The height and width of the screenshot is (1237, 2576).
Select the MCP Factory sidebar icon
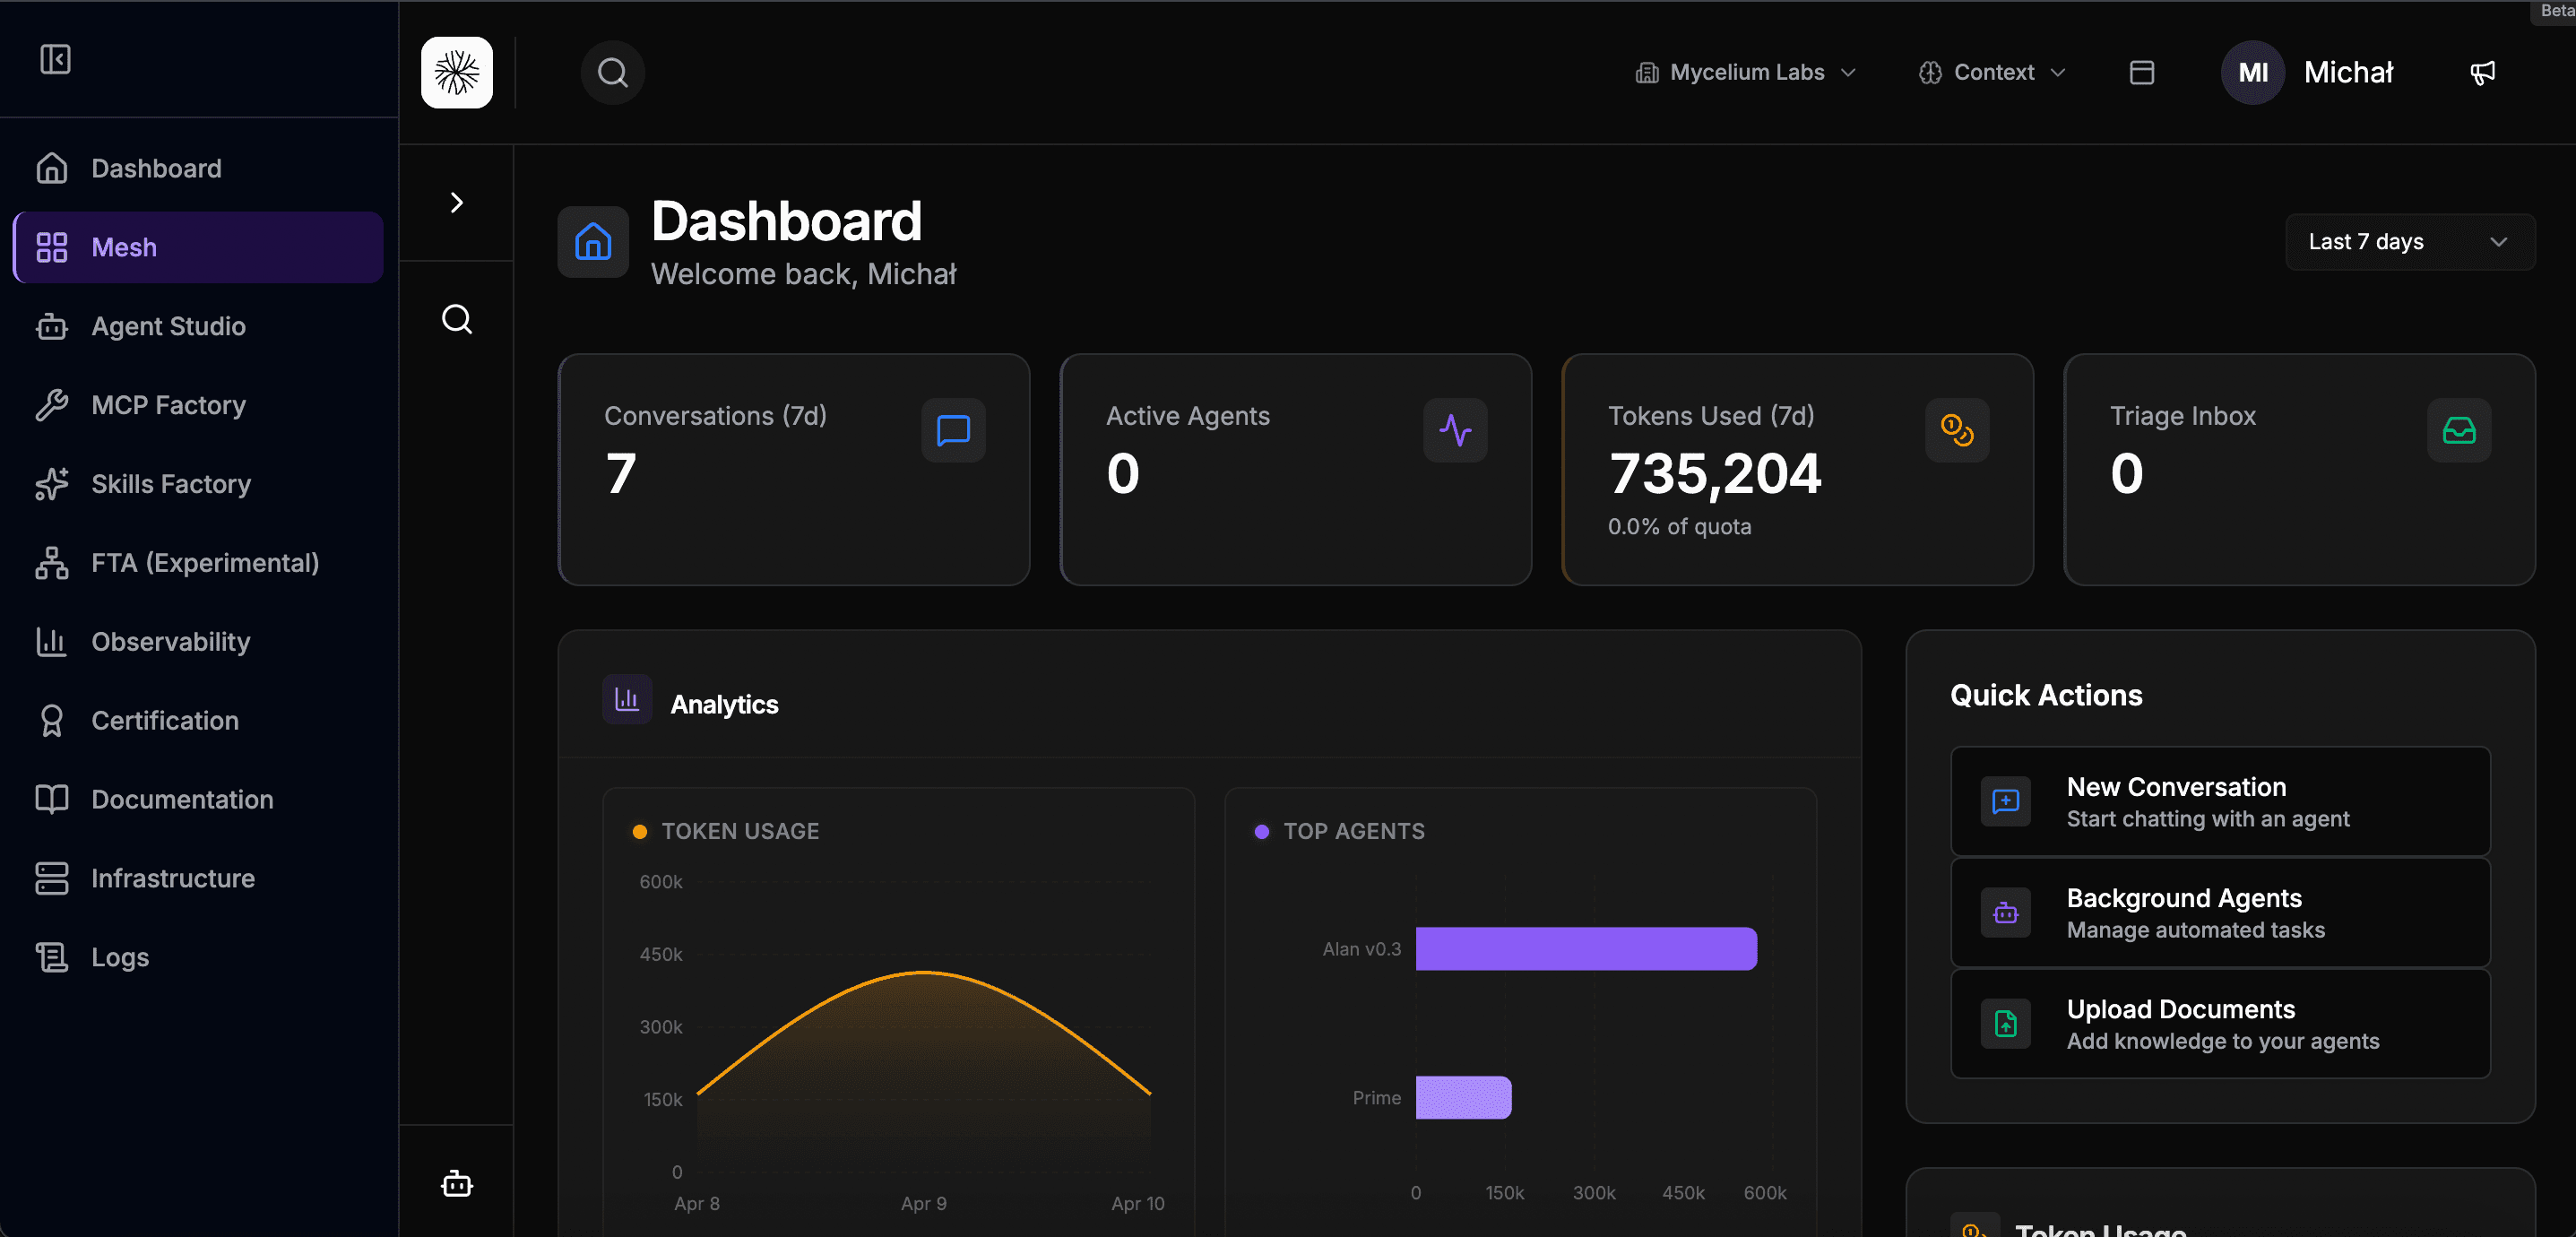[52, 404]
